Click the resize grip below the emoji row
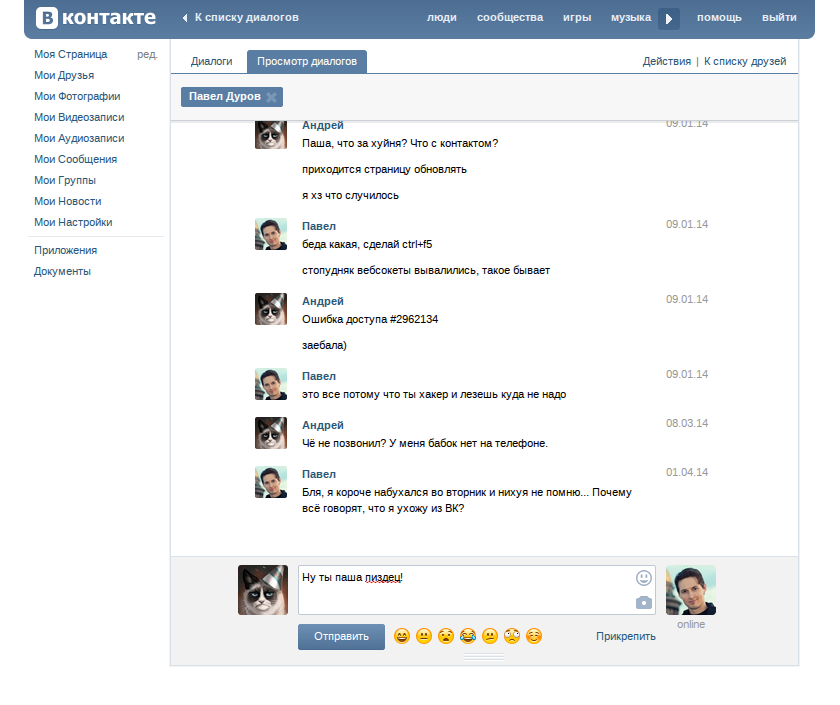Image resolution: width=840 pixels, height=705 pixels. click(x=484, y=657)
